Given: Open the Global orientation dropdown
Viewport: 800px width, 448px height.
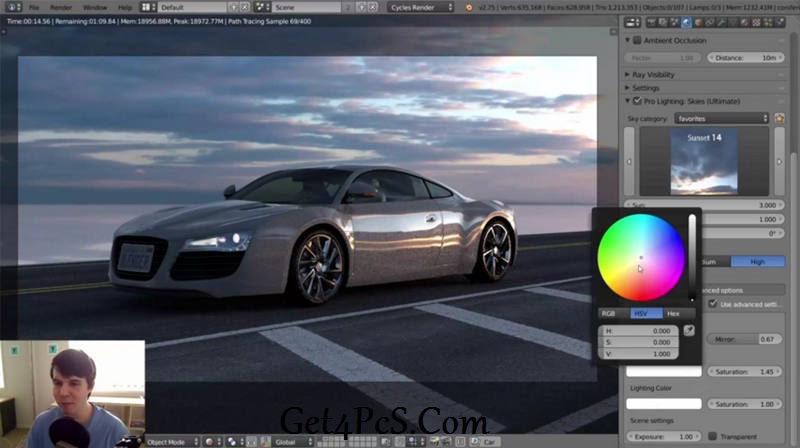Looking at the screenshot, I should click(x=293, y=442).
